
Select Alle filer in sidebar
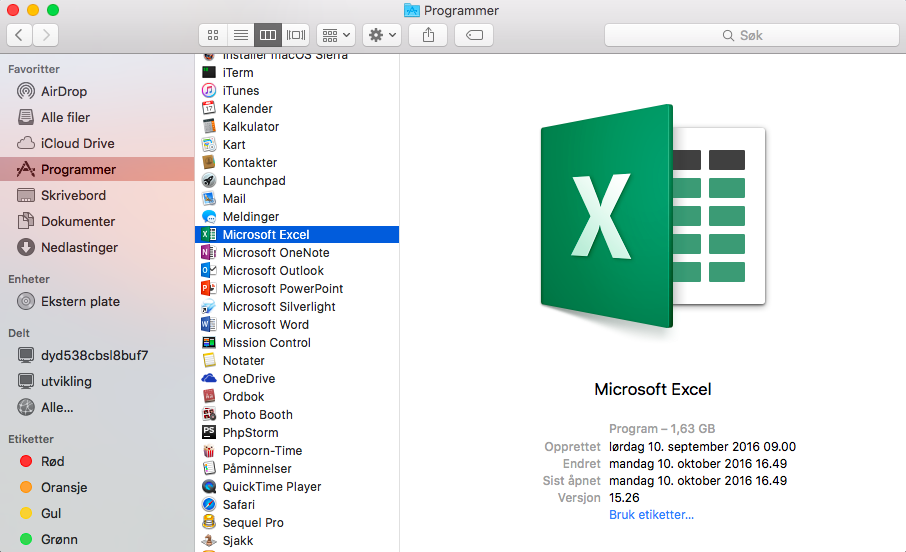pyautogui.click(x=97, y=117)
